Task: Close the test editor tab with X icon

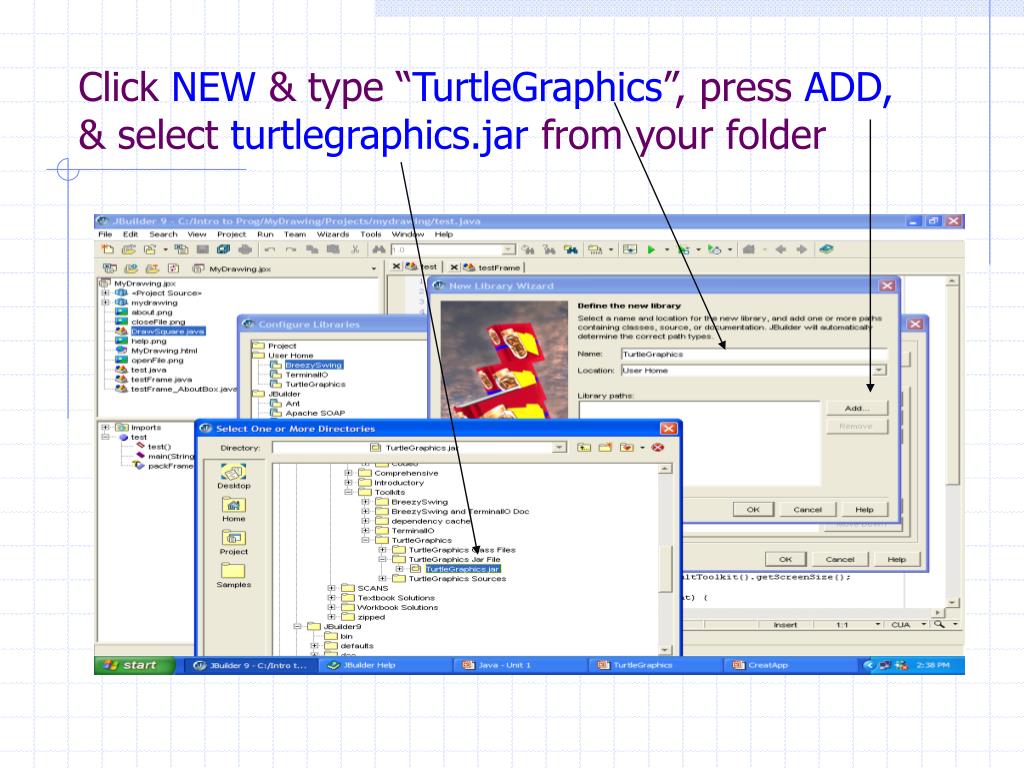Action: (x=396, y=266)
